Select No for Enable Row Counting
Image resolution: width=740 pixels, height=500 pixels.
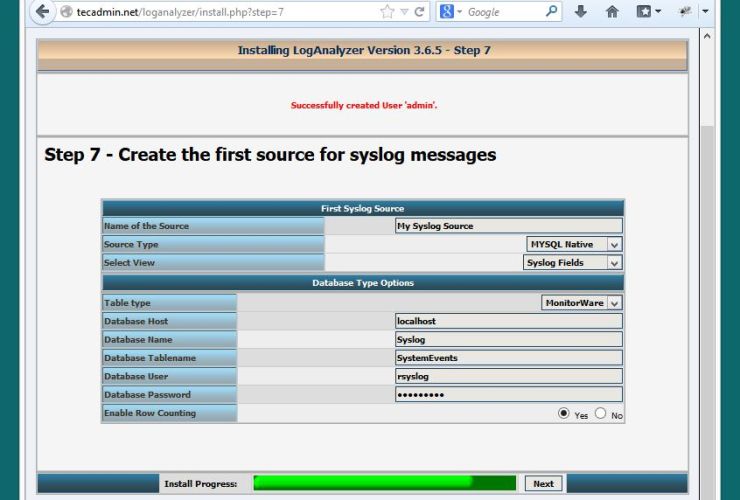click(x=601, y=413)
